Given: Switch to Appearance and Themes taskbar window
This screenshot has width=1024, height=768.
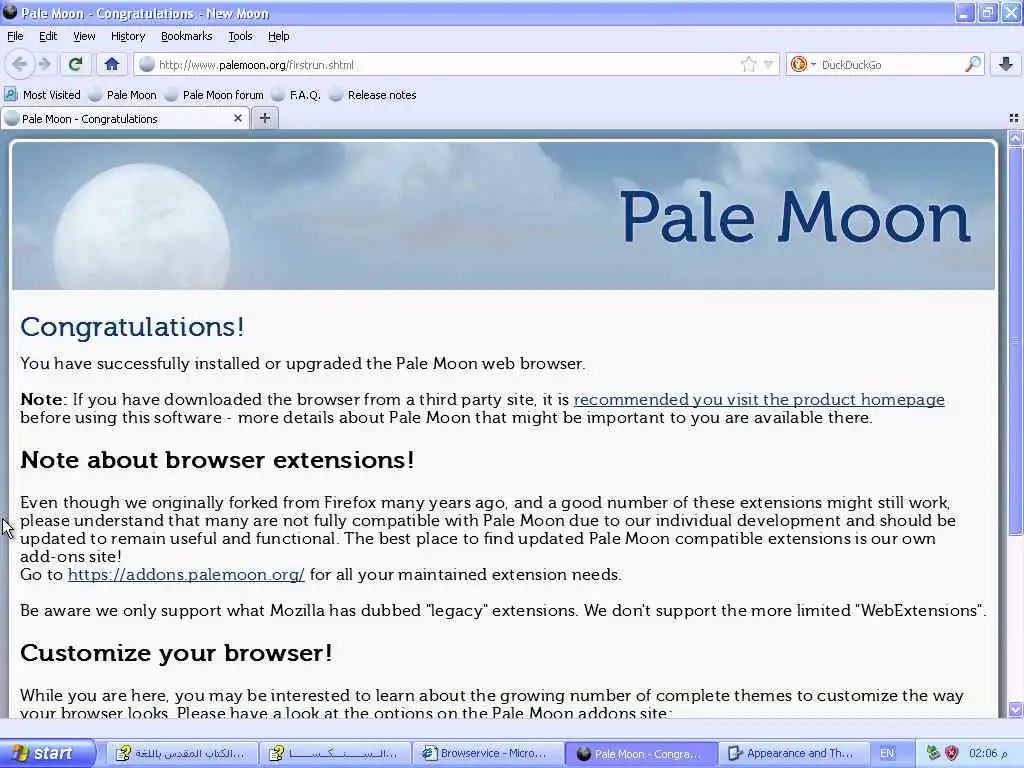Looking at the screenshot, I should tap(793, 753).
